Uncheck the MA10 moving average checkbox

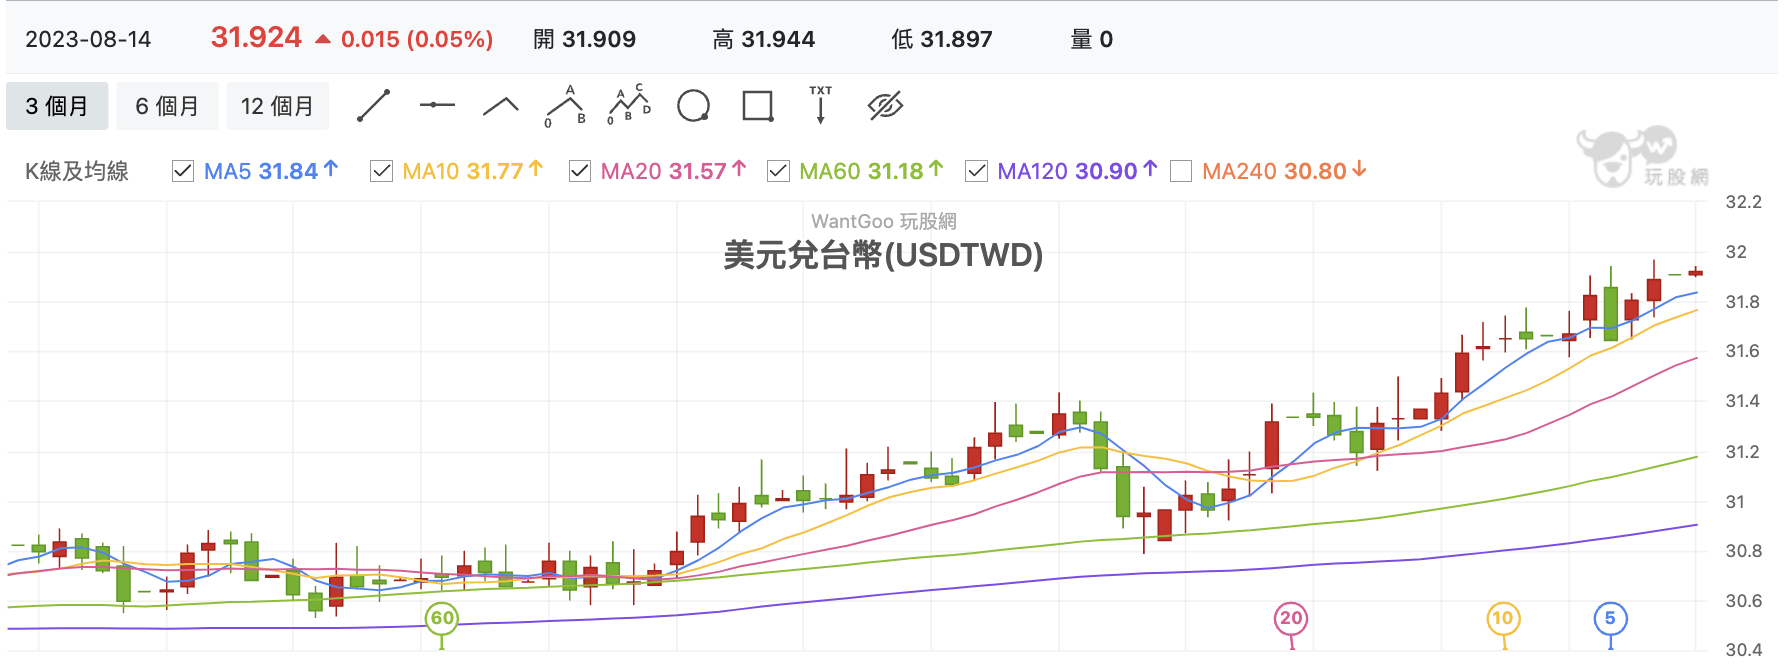click(x=381, y=171)
